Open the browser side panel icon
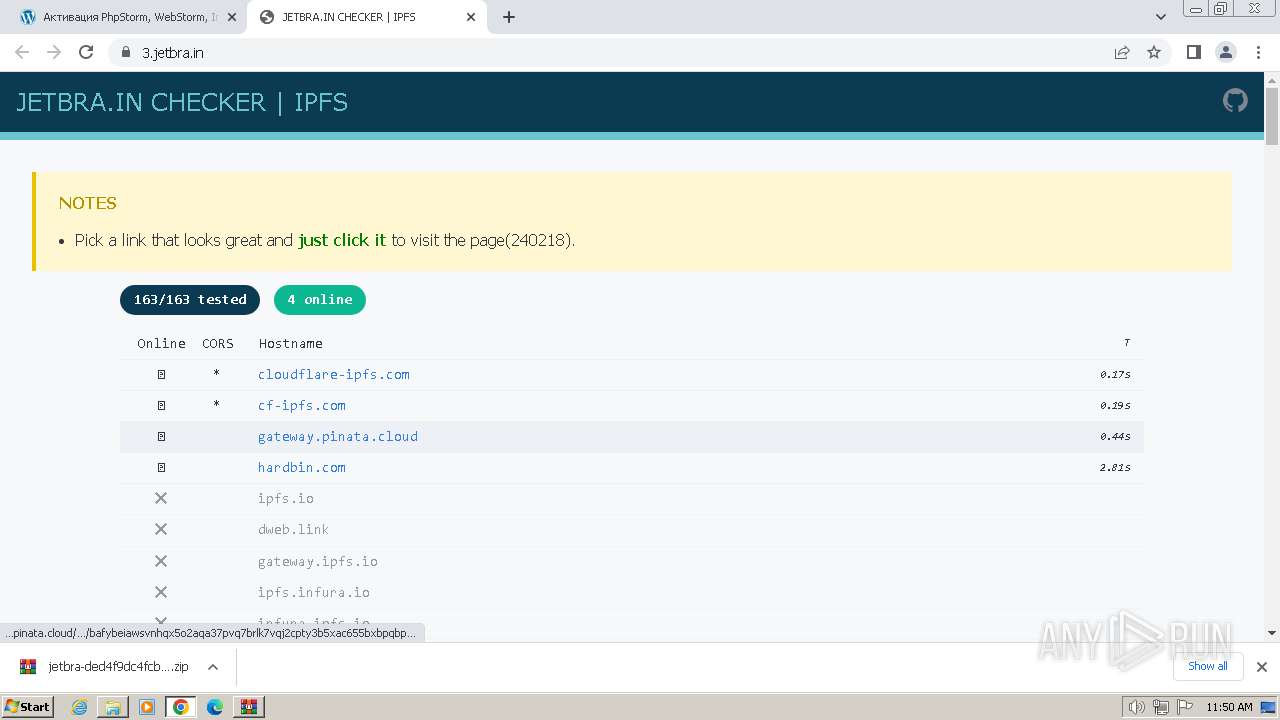Image resolution: width=1280 pixels, height=720 pixels. [1193, 52]
